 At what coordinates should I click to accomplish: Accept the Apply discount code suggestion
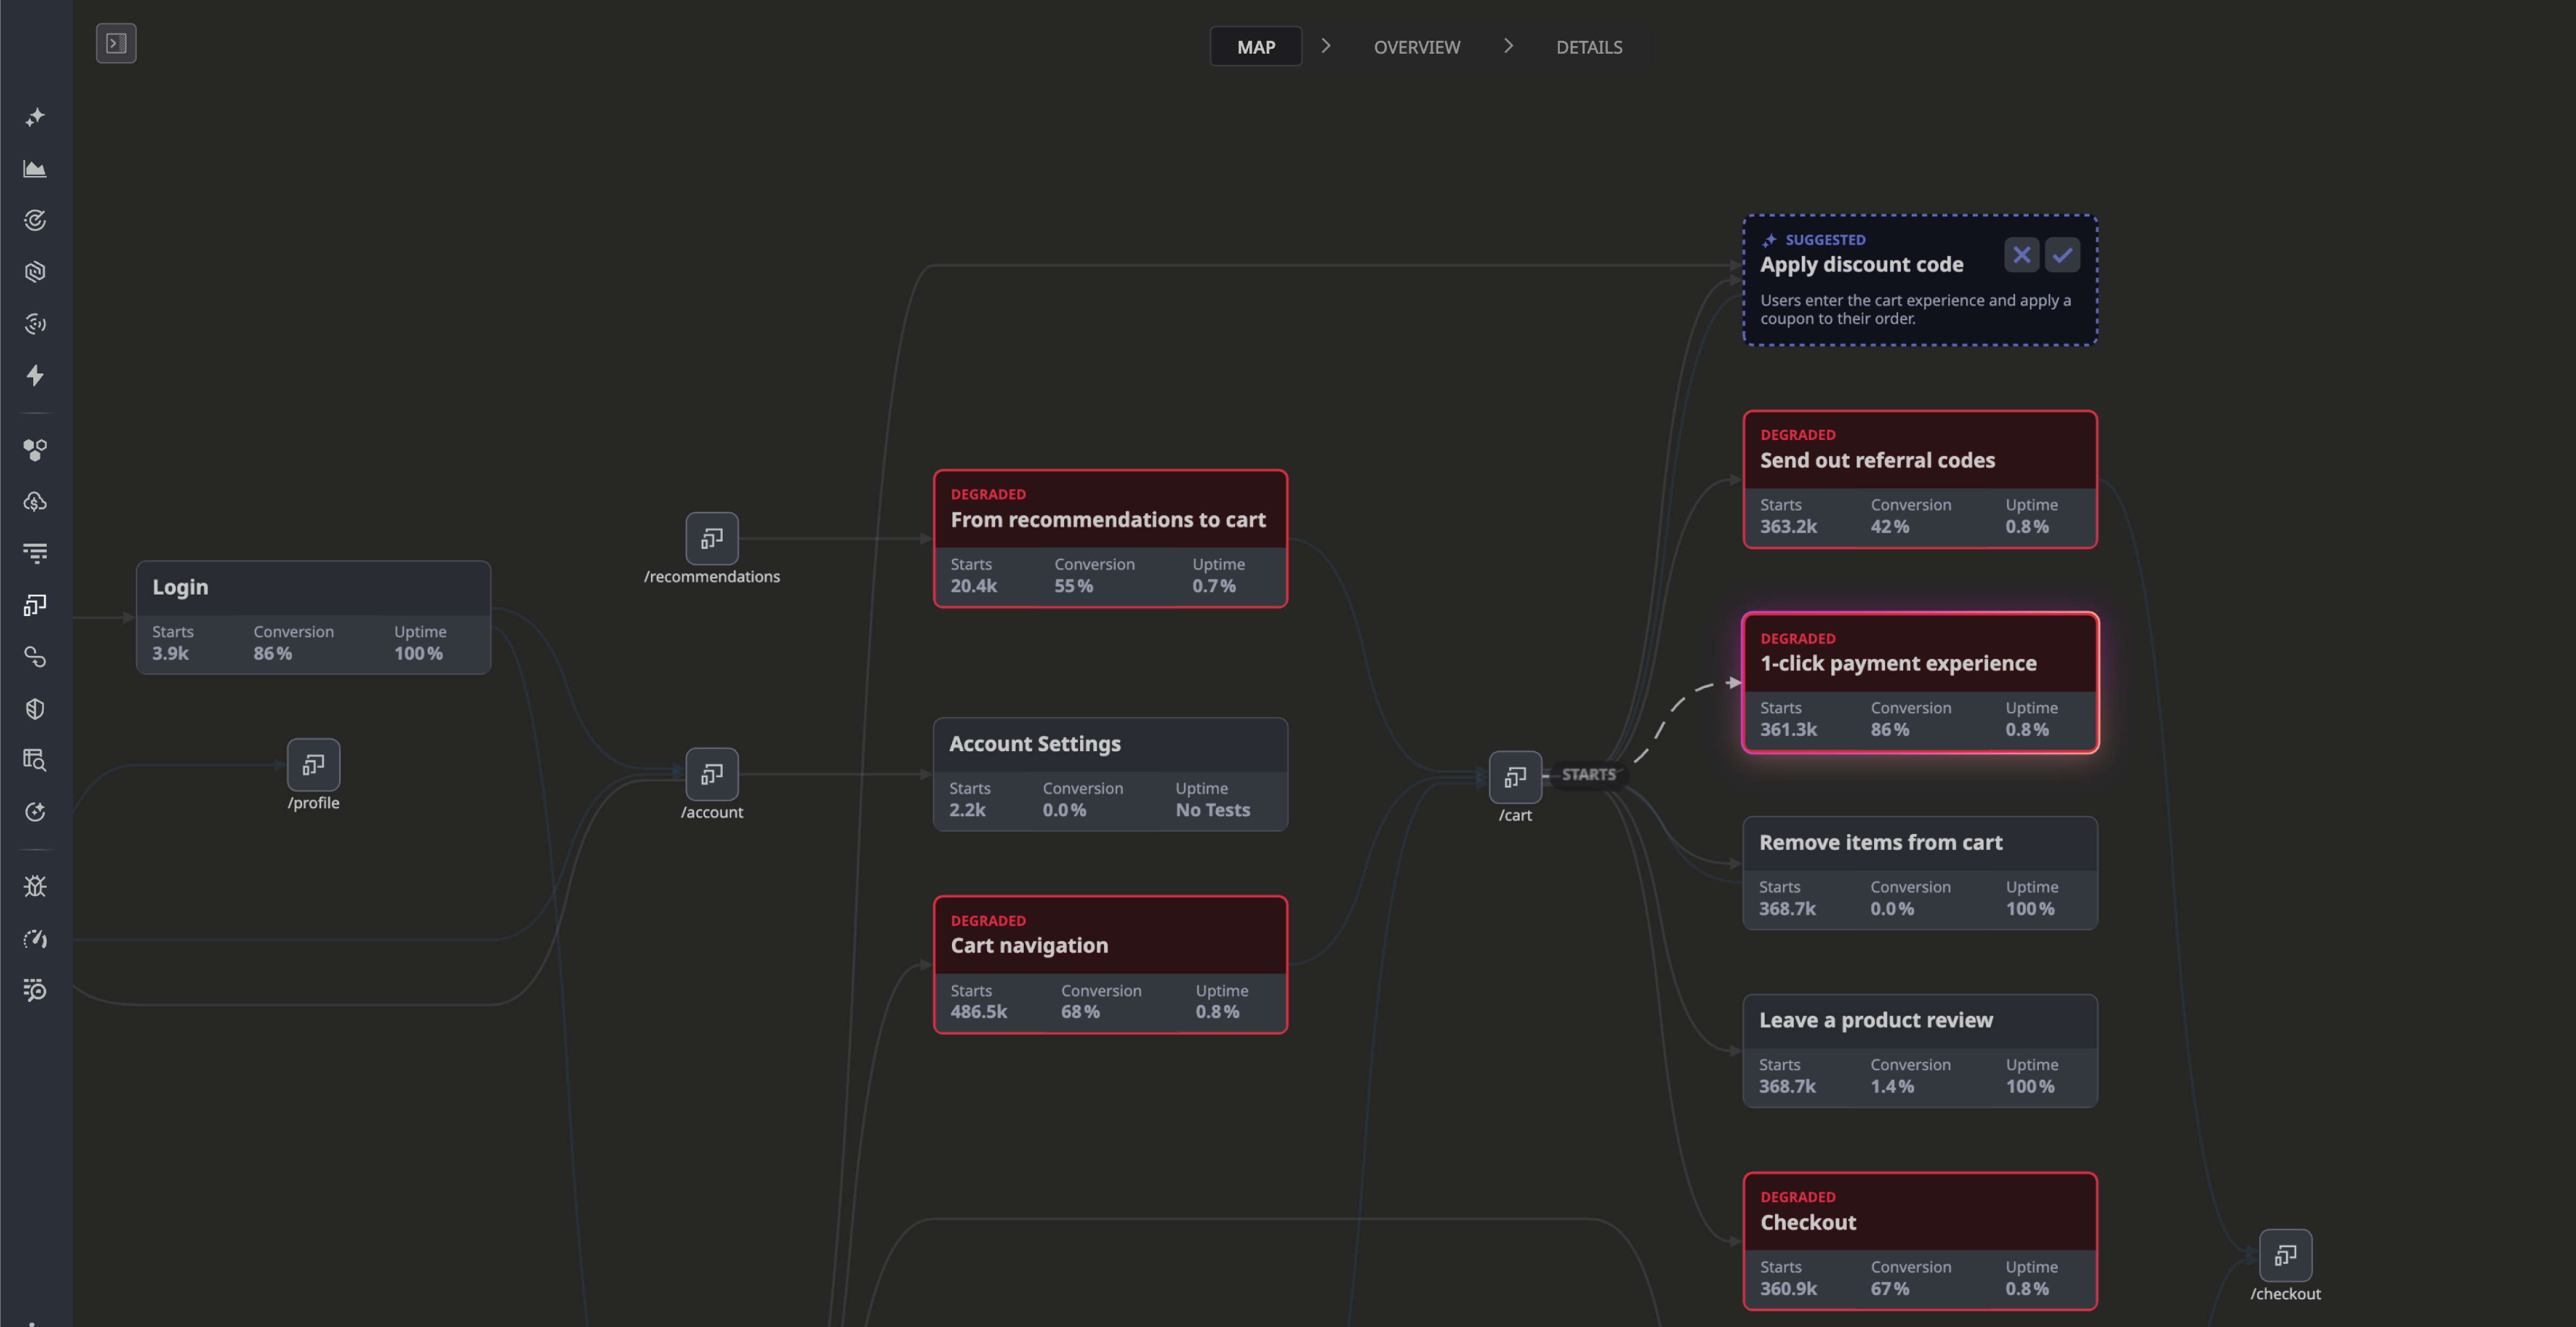click(x=2062, y=255)
